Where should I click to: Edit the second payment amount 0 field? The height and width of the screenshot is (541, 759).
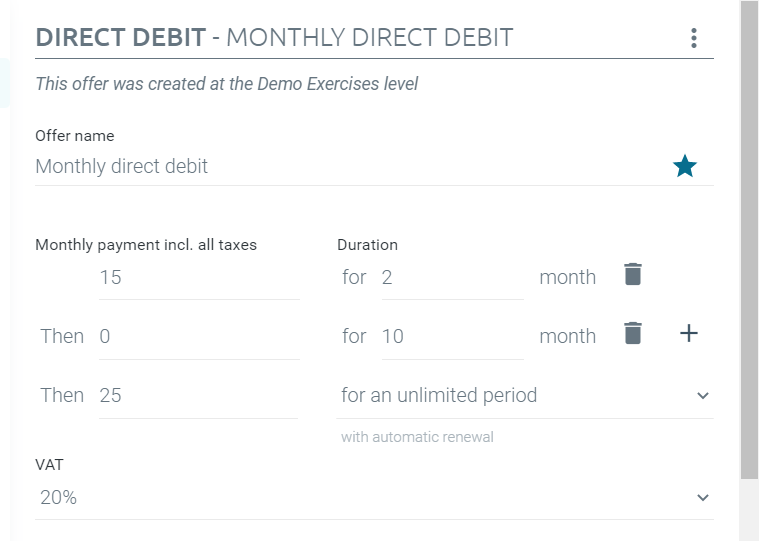point(199,336)
